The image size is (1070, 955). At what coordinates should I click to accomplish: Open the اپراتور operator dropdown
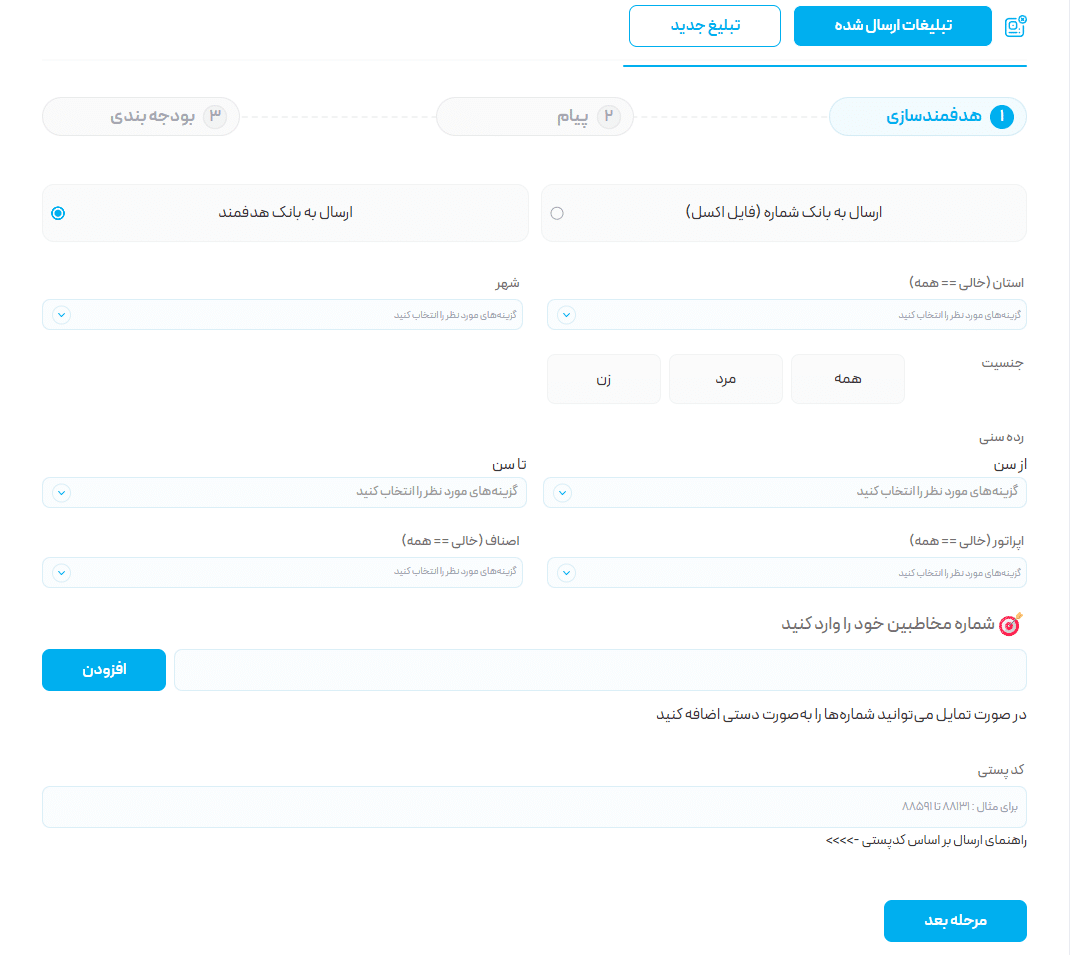pos(786,573)
